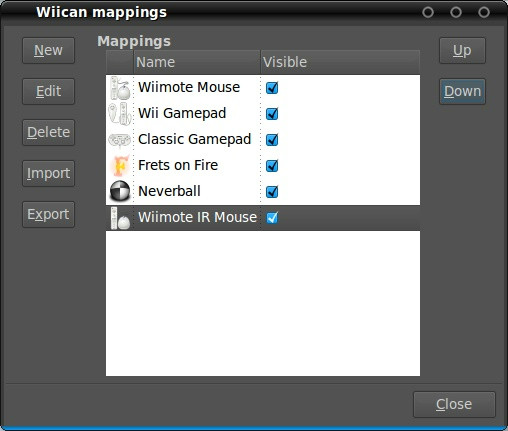The width and height of the screenshot is (508, 431).
Task: Select the Wiimote Mouse row
Action: coord(263,88)
